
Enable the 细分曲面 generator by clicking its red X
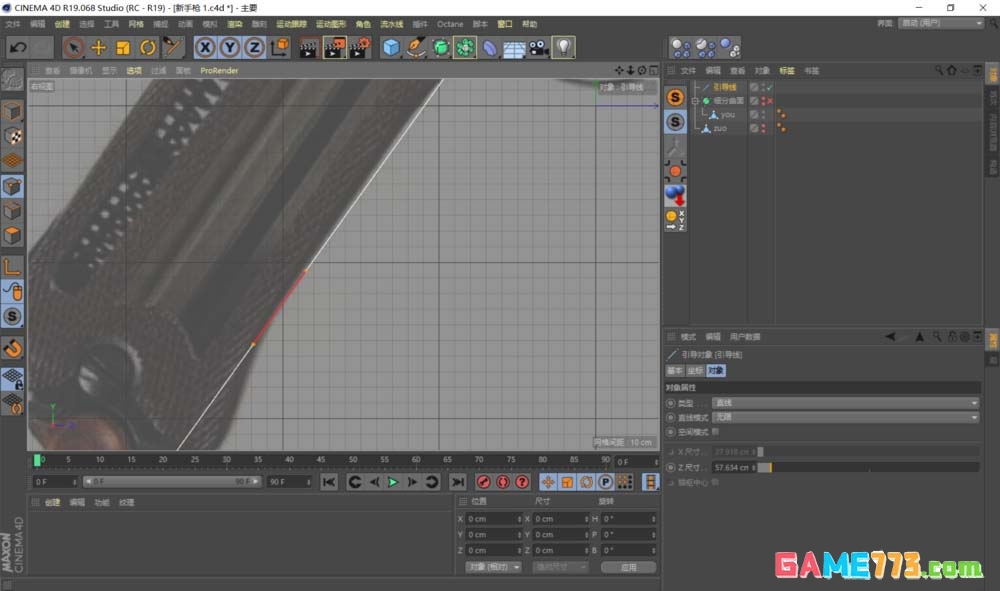point(770,100)
